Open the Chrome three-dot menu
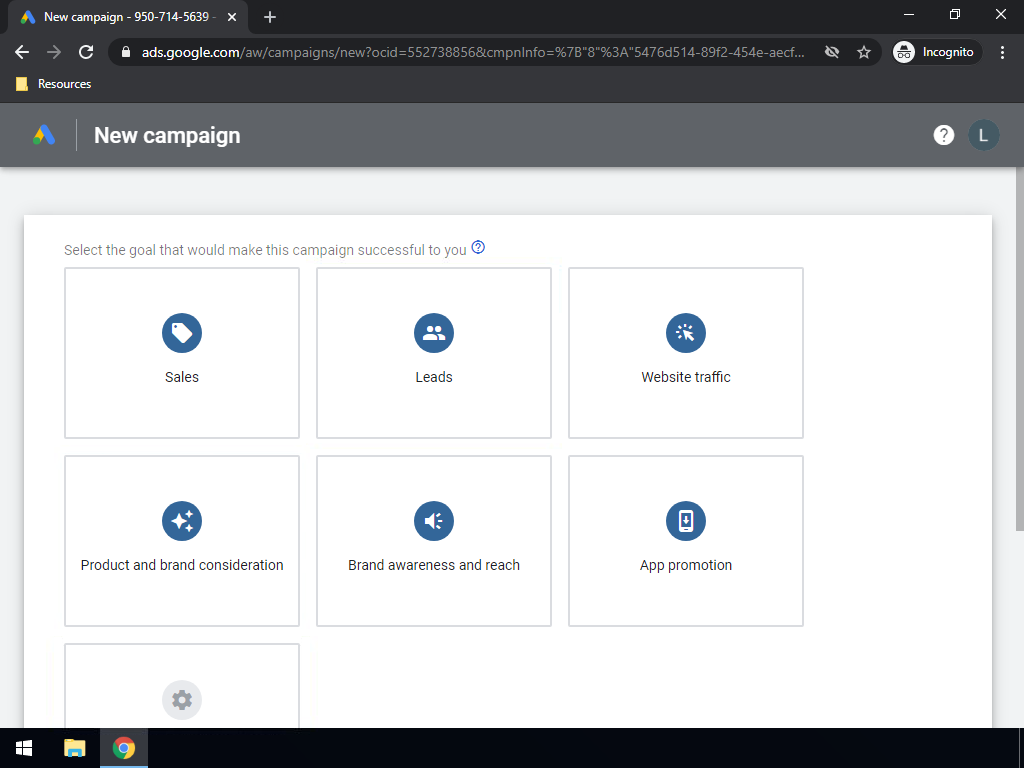The image size is (1024, 768). coord(1002,52)
